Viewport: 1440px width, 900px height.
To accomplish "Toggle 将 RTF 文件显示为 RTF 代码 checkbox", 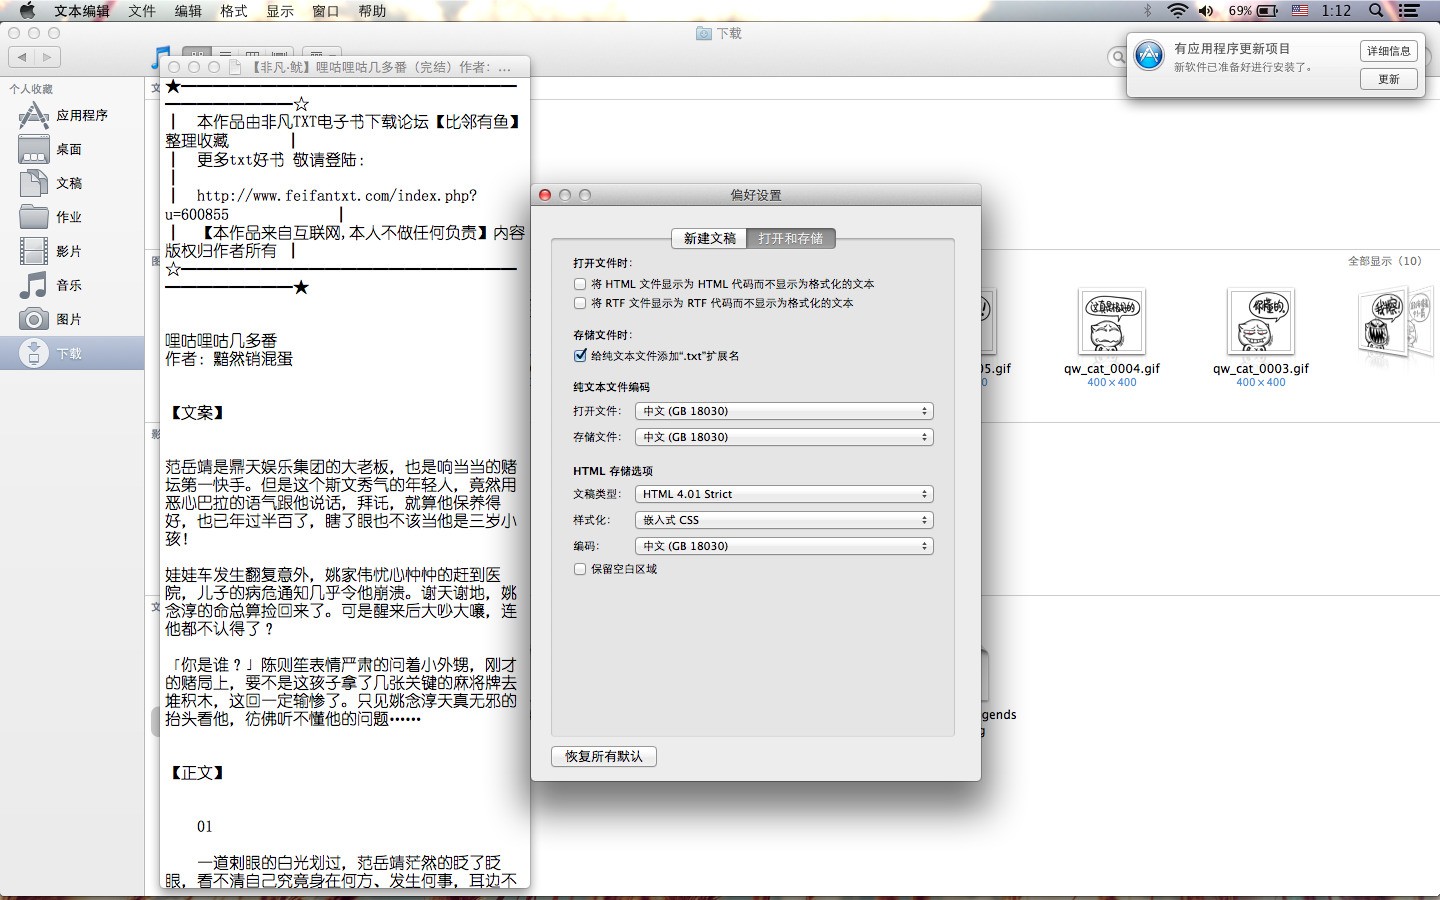I will [580, 303].
